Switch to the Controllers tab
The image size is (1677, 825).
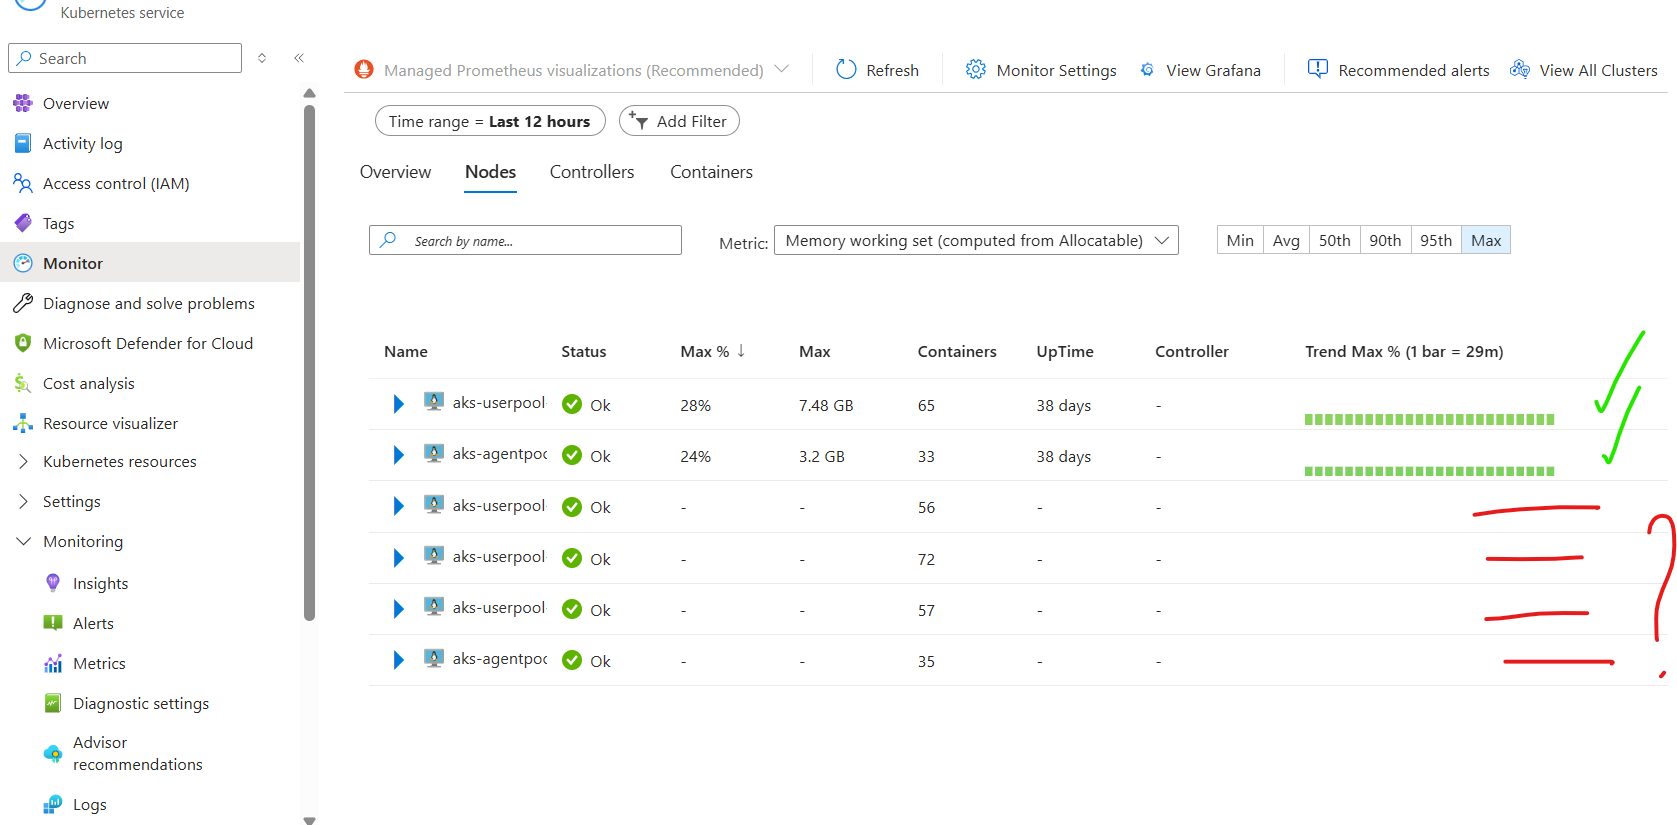pyautogui.click(x=592, y=172)
